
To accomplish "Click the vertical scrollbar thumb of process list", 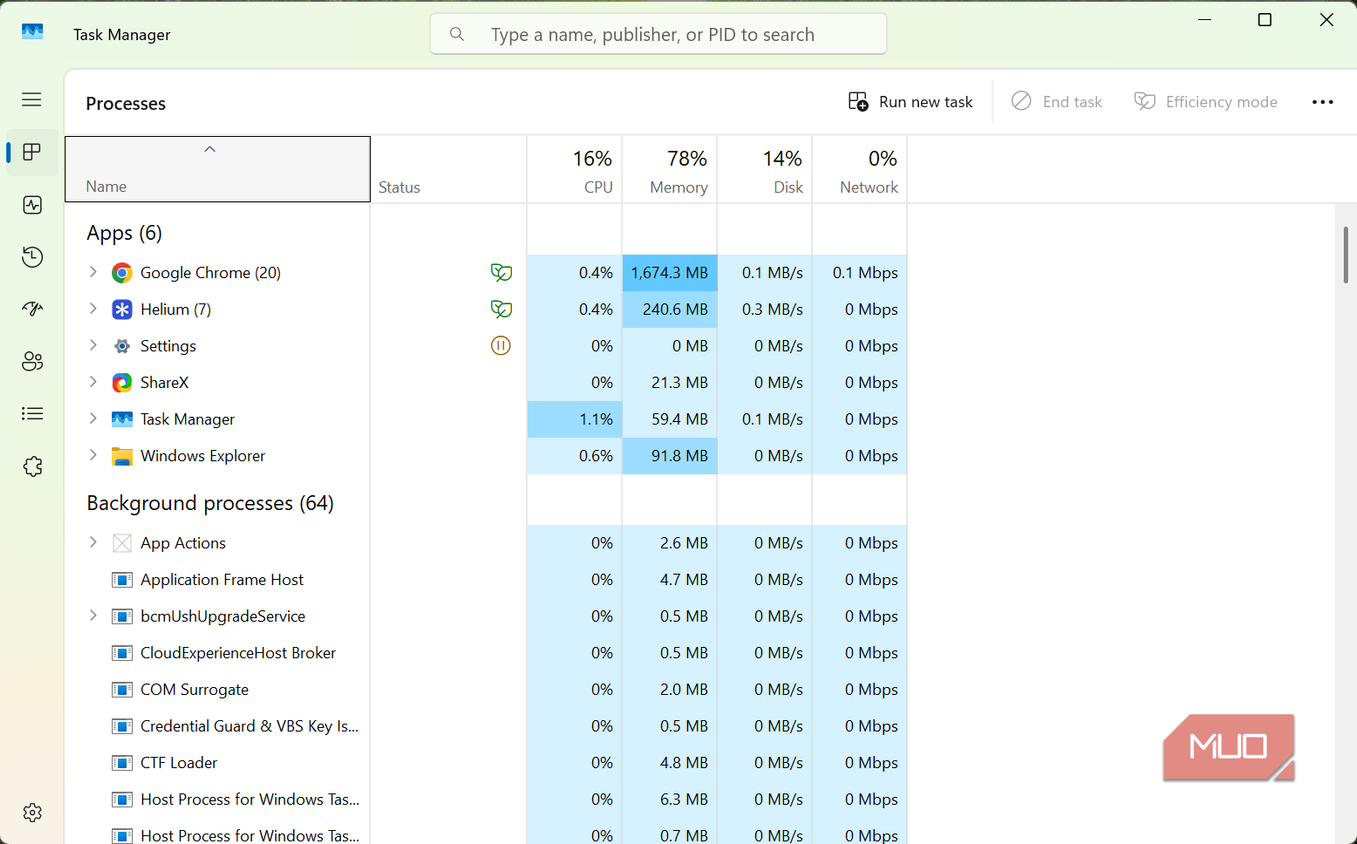I will coord(1346,255).
